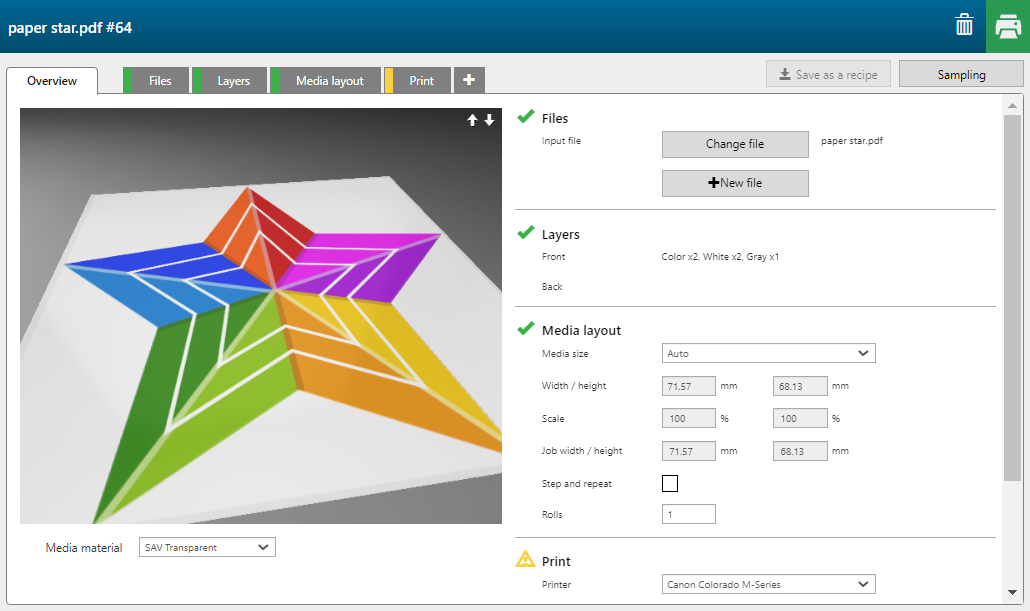Delete the job with trash icon
The width and height of the screenshot is (1030, 611).
pos(964,26)
